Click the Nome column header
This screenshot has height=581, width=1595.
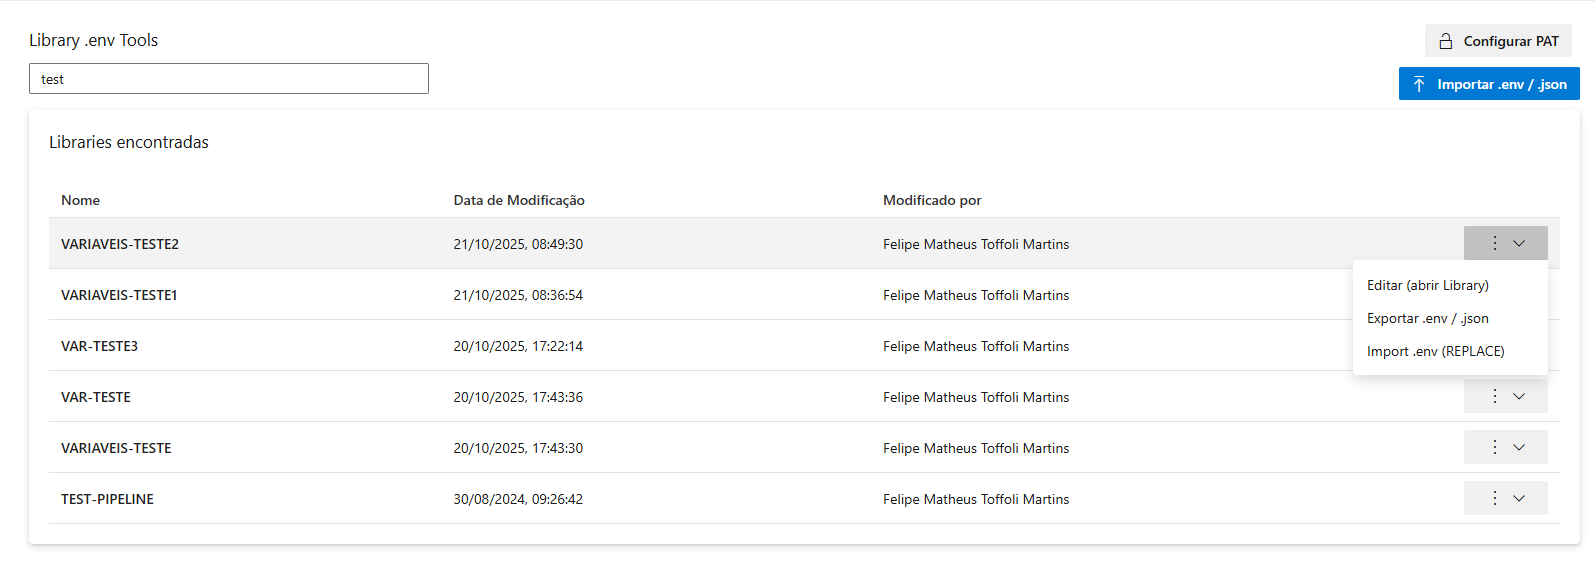click(80, 200)
